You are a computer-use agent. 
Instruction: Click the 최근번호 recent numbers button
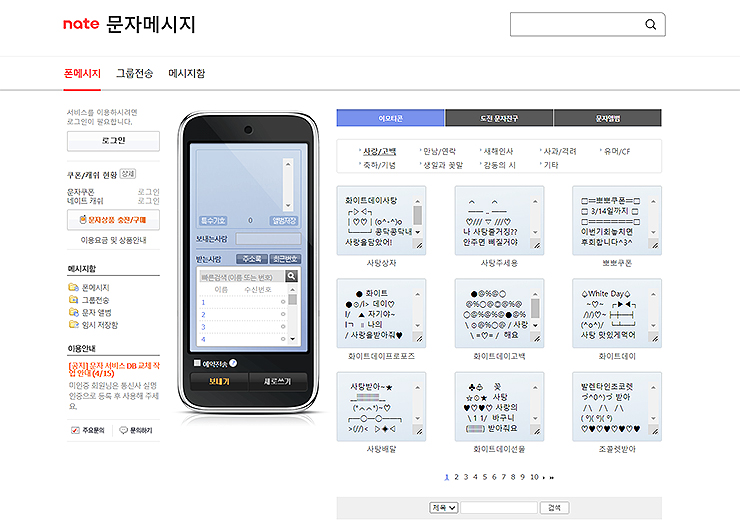285,259
